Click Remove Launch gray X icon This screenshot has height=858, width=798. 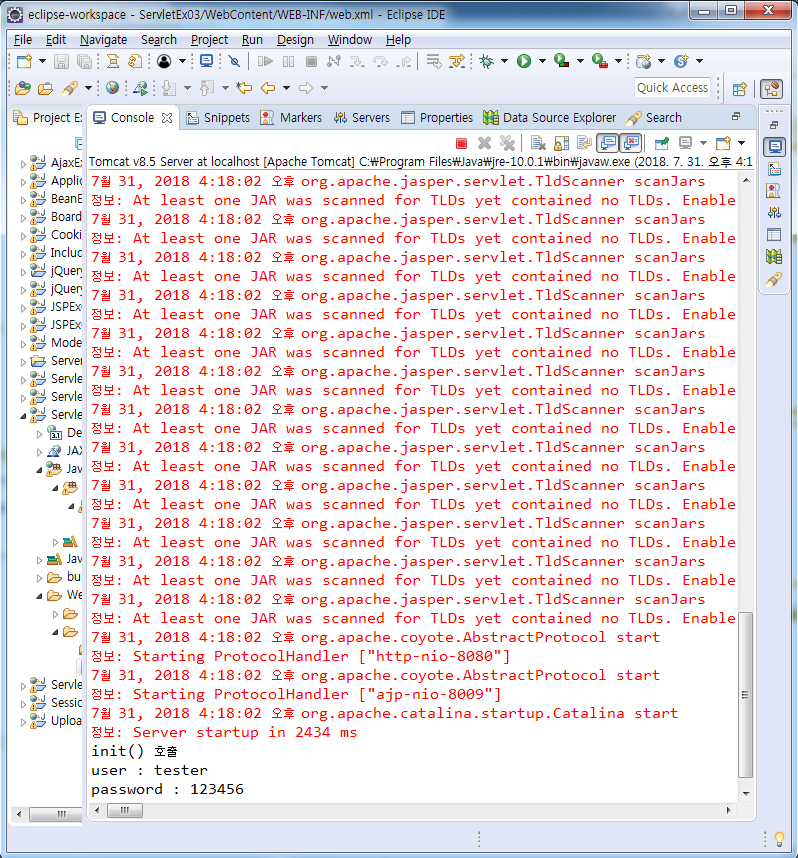[x=484, y=143]
